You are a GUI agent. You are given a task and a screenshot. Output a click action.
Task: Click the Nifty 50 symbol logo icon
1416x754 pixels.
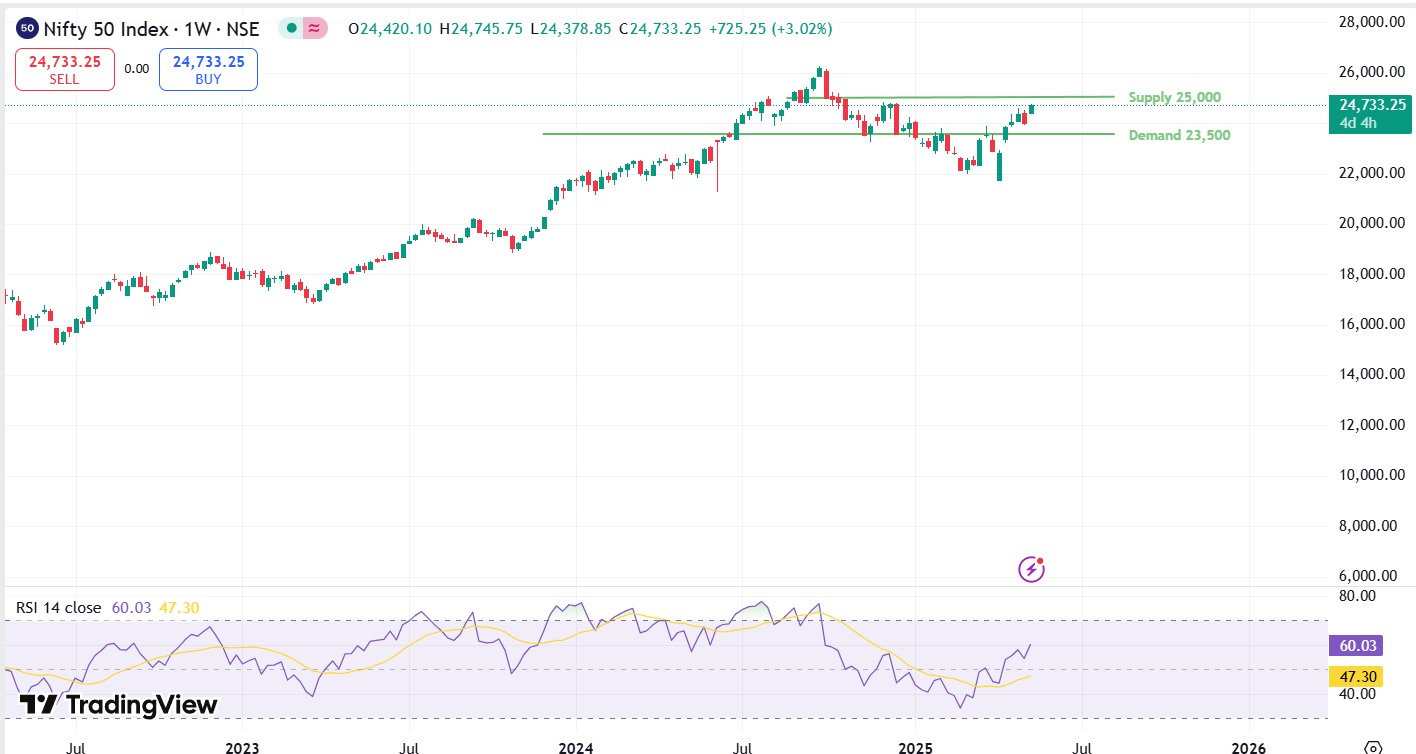pos(28,29)
